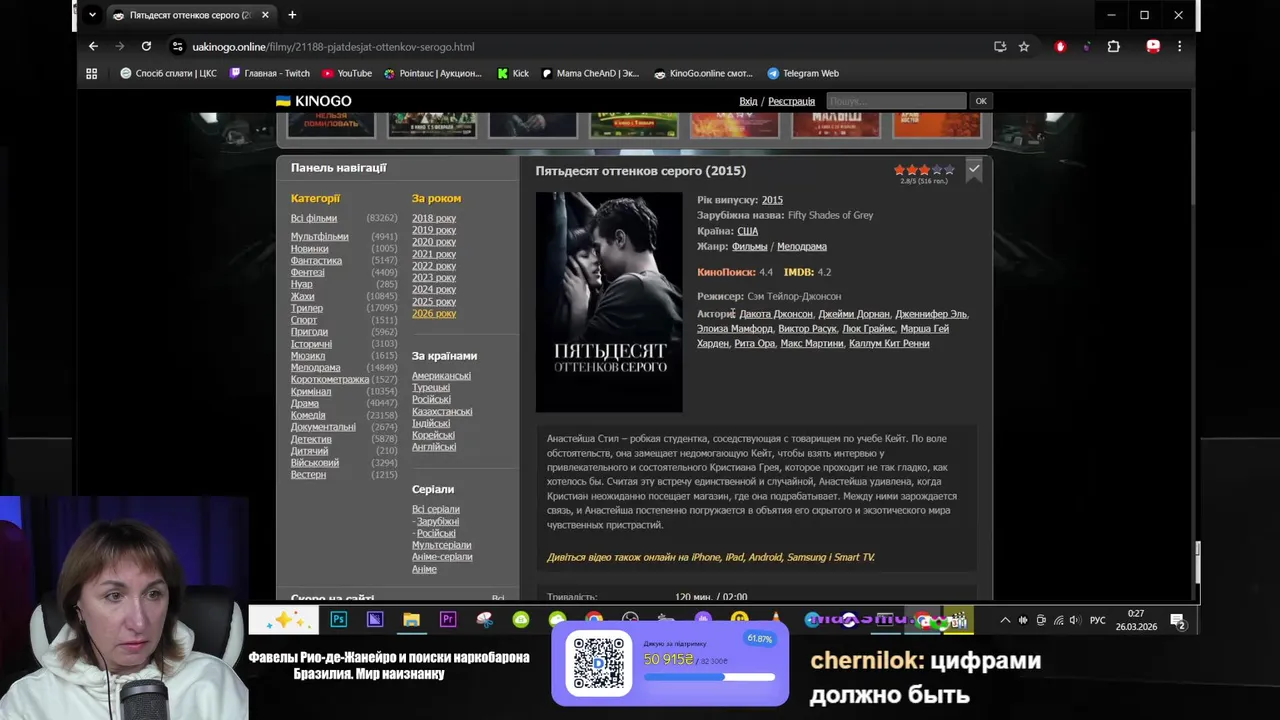Screen dimensions: 1280x720
Task: Click the OK search button
Action: (980, 101)
